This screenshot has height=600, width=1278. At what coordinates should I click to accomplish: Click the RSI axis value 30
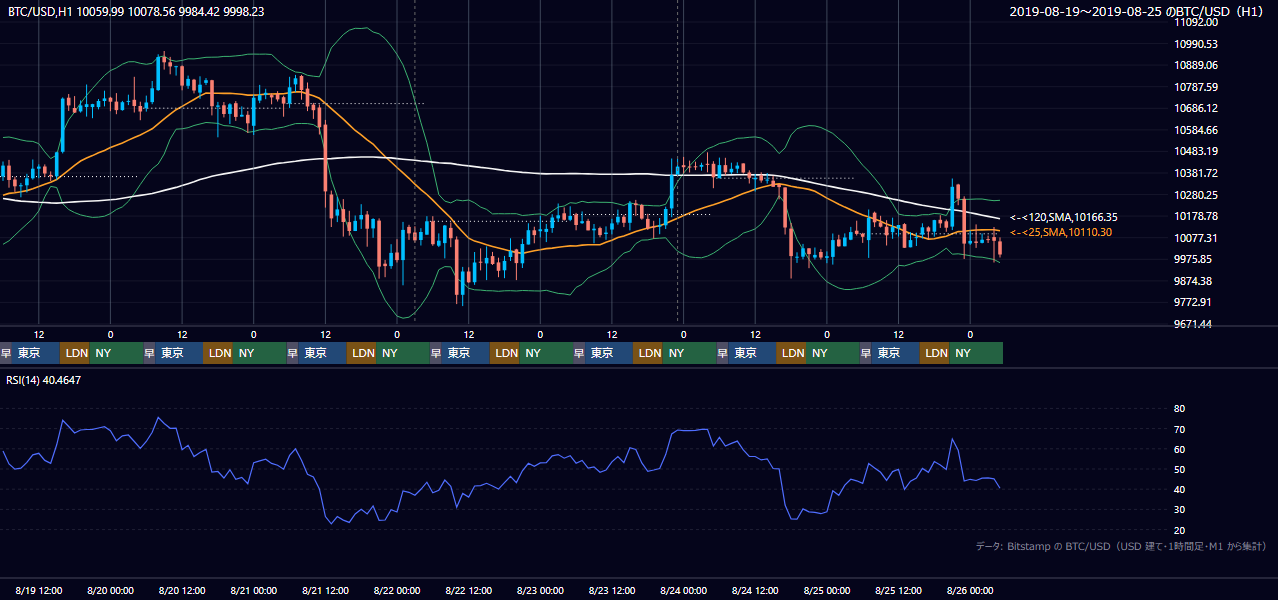1179,509
